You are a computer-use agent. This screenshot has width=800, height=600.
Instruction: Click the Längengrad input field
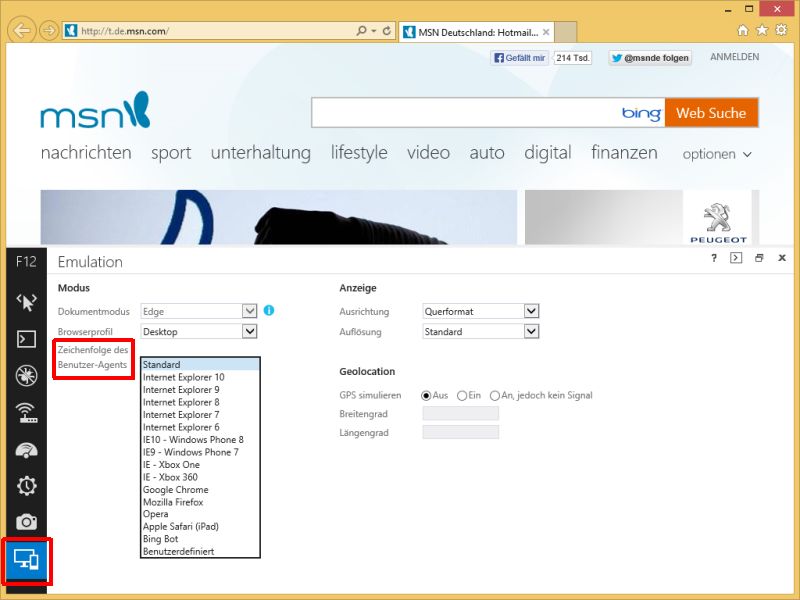[x=461, y=433]
